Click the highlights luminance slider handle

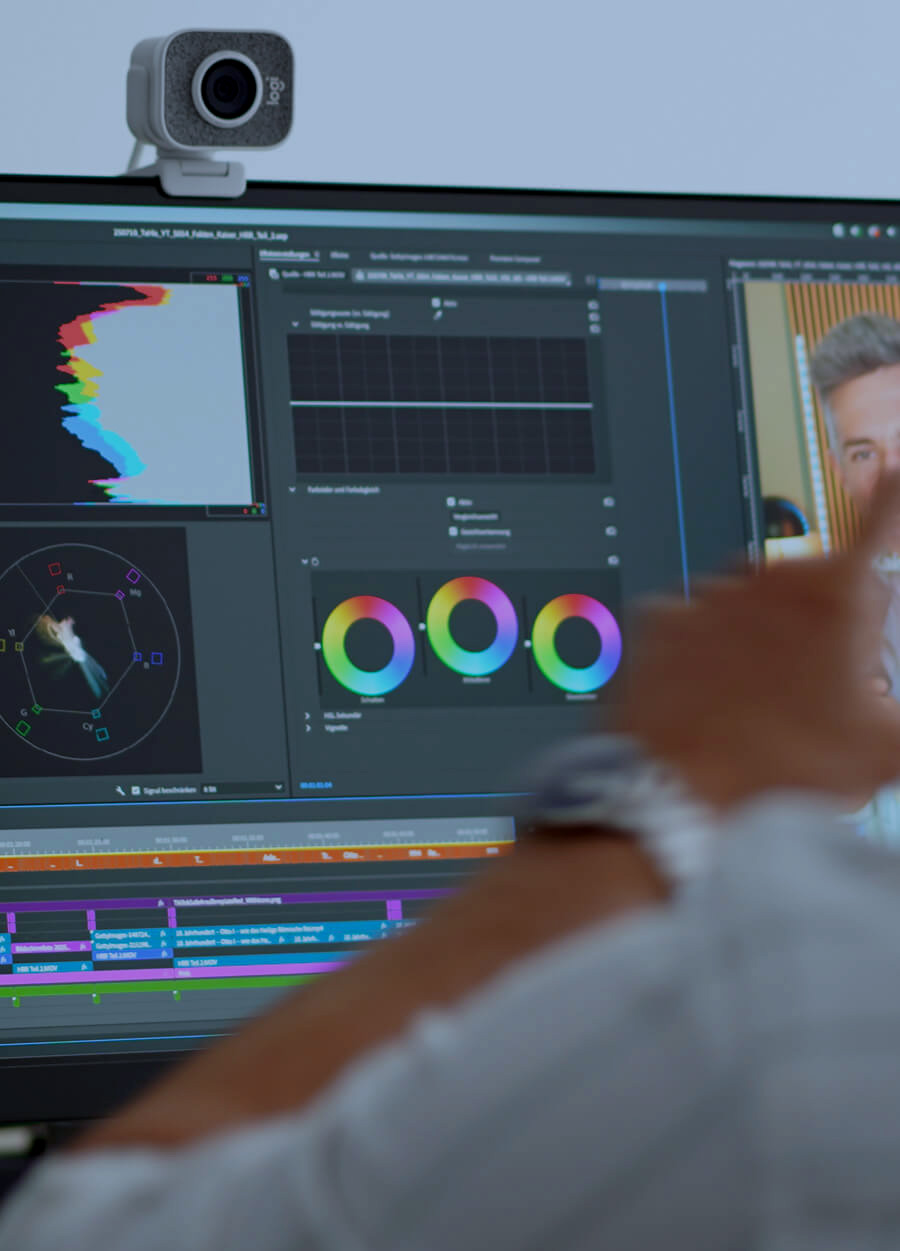[527, 644]
